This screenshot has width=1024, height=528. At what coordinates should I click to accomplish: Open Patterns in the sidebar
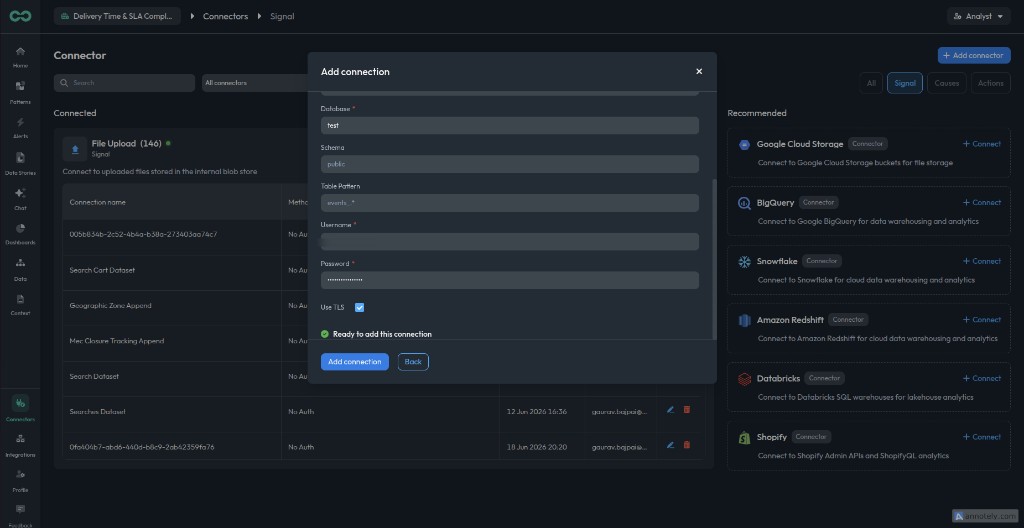tap(20, 92)
